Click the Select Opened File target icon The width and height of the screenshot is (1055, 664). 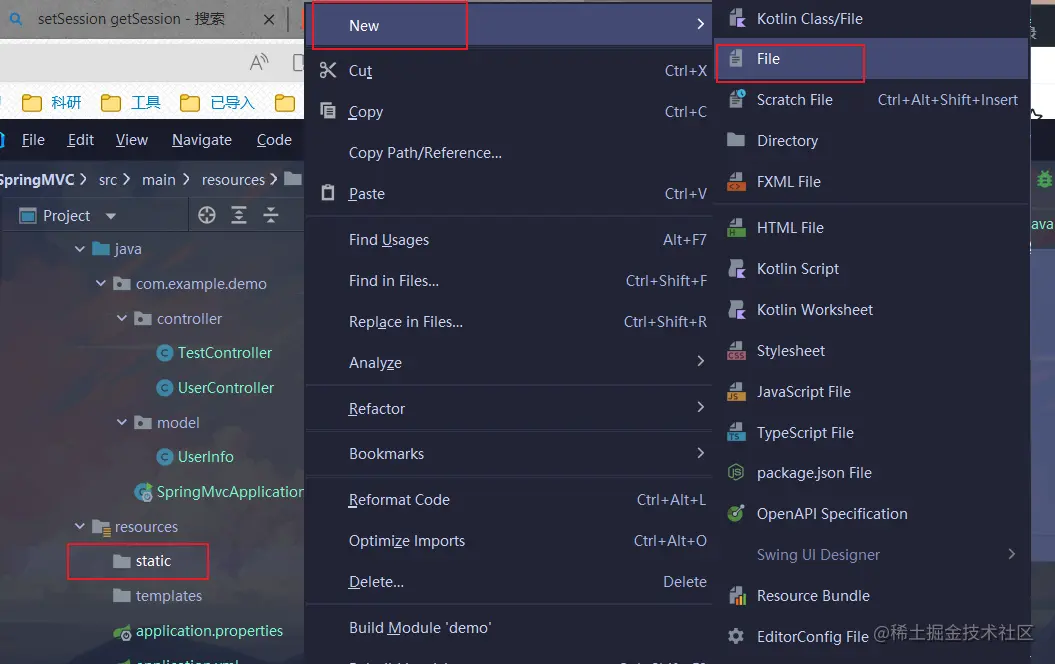tap(207, 215)
